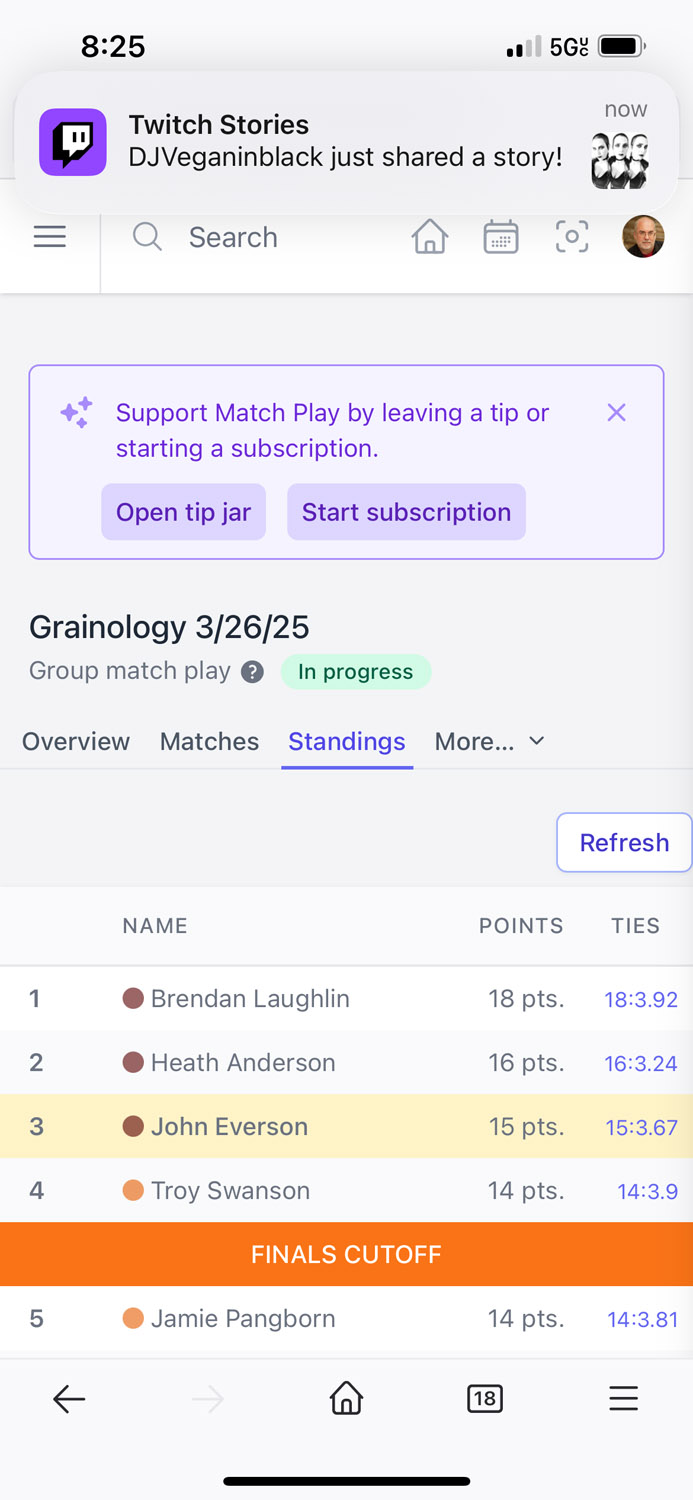Switch to the Overview tab
The width and height of the screenshot is (693, 1500).
(x=76, y=741)
